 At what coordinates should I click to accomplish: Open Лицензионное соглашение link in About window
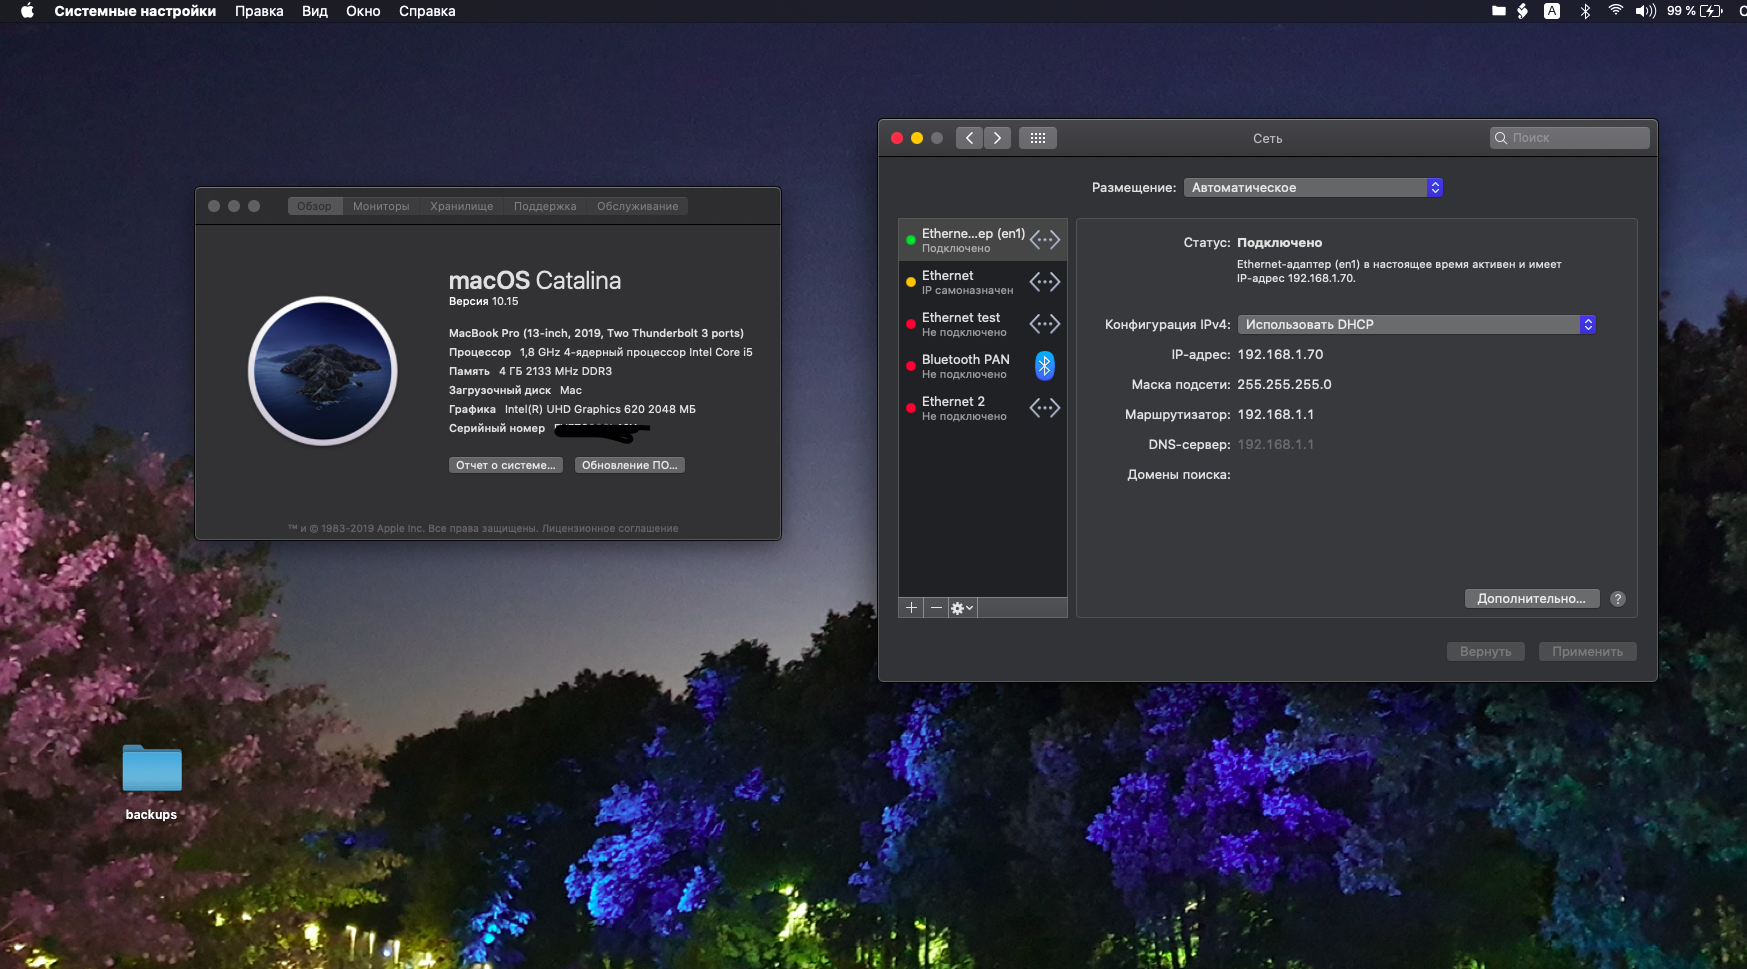coord(610,529)
